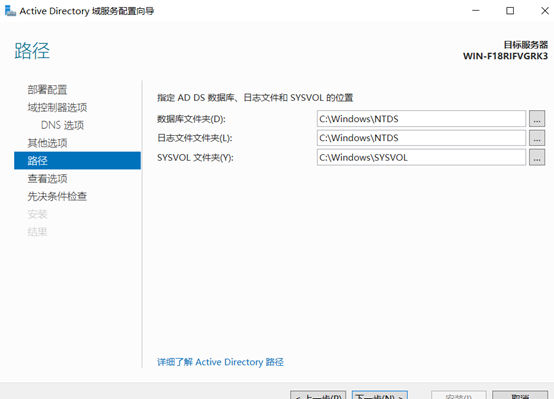Open the 先决条件检查 step

[57, 196]
